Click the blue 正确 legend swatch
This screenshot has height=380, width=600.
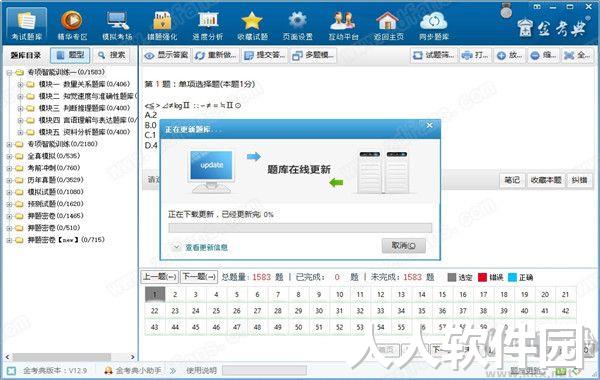click(512, 277)
